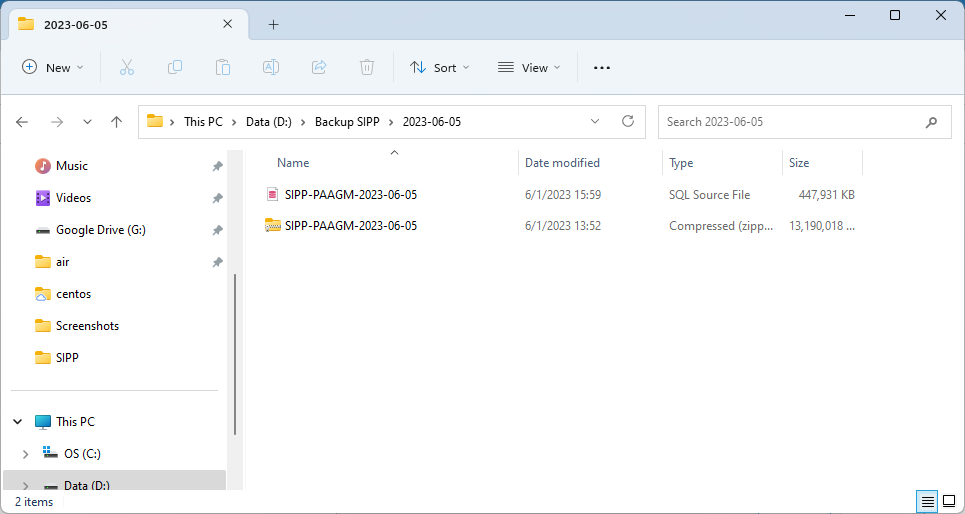
Task: Add a new tab with plus
Action: pos(274,25)
